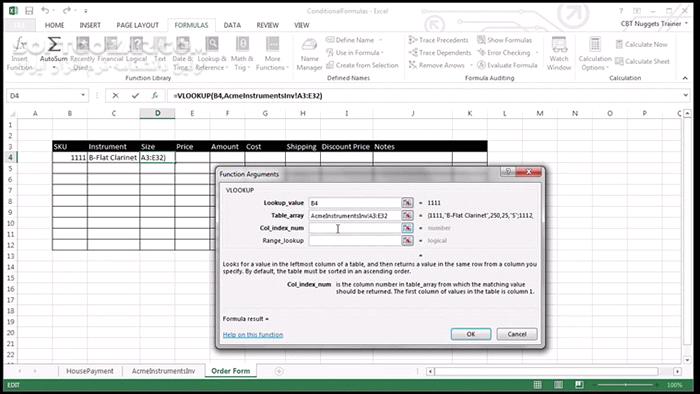Open Math & Trig functions
This screenshot has width=700, height=394.
pyautogui.click(x=242, y=54)
